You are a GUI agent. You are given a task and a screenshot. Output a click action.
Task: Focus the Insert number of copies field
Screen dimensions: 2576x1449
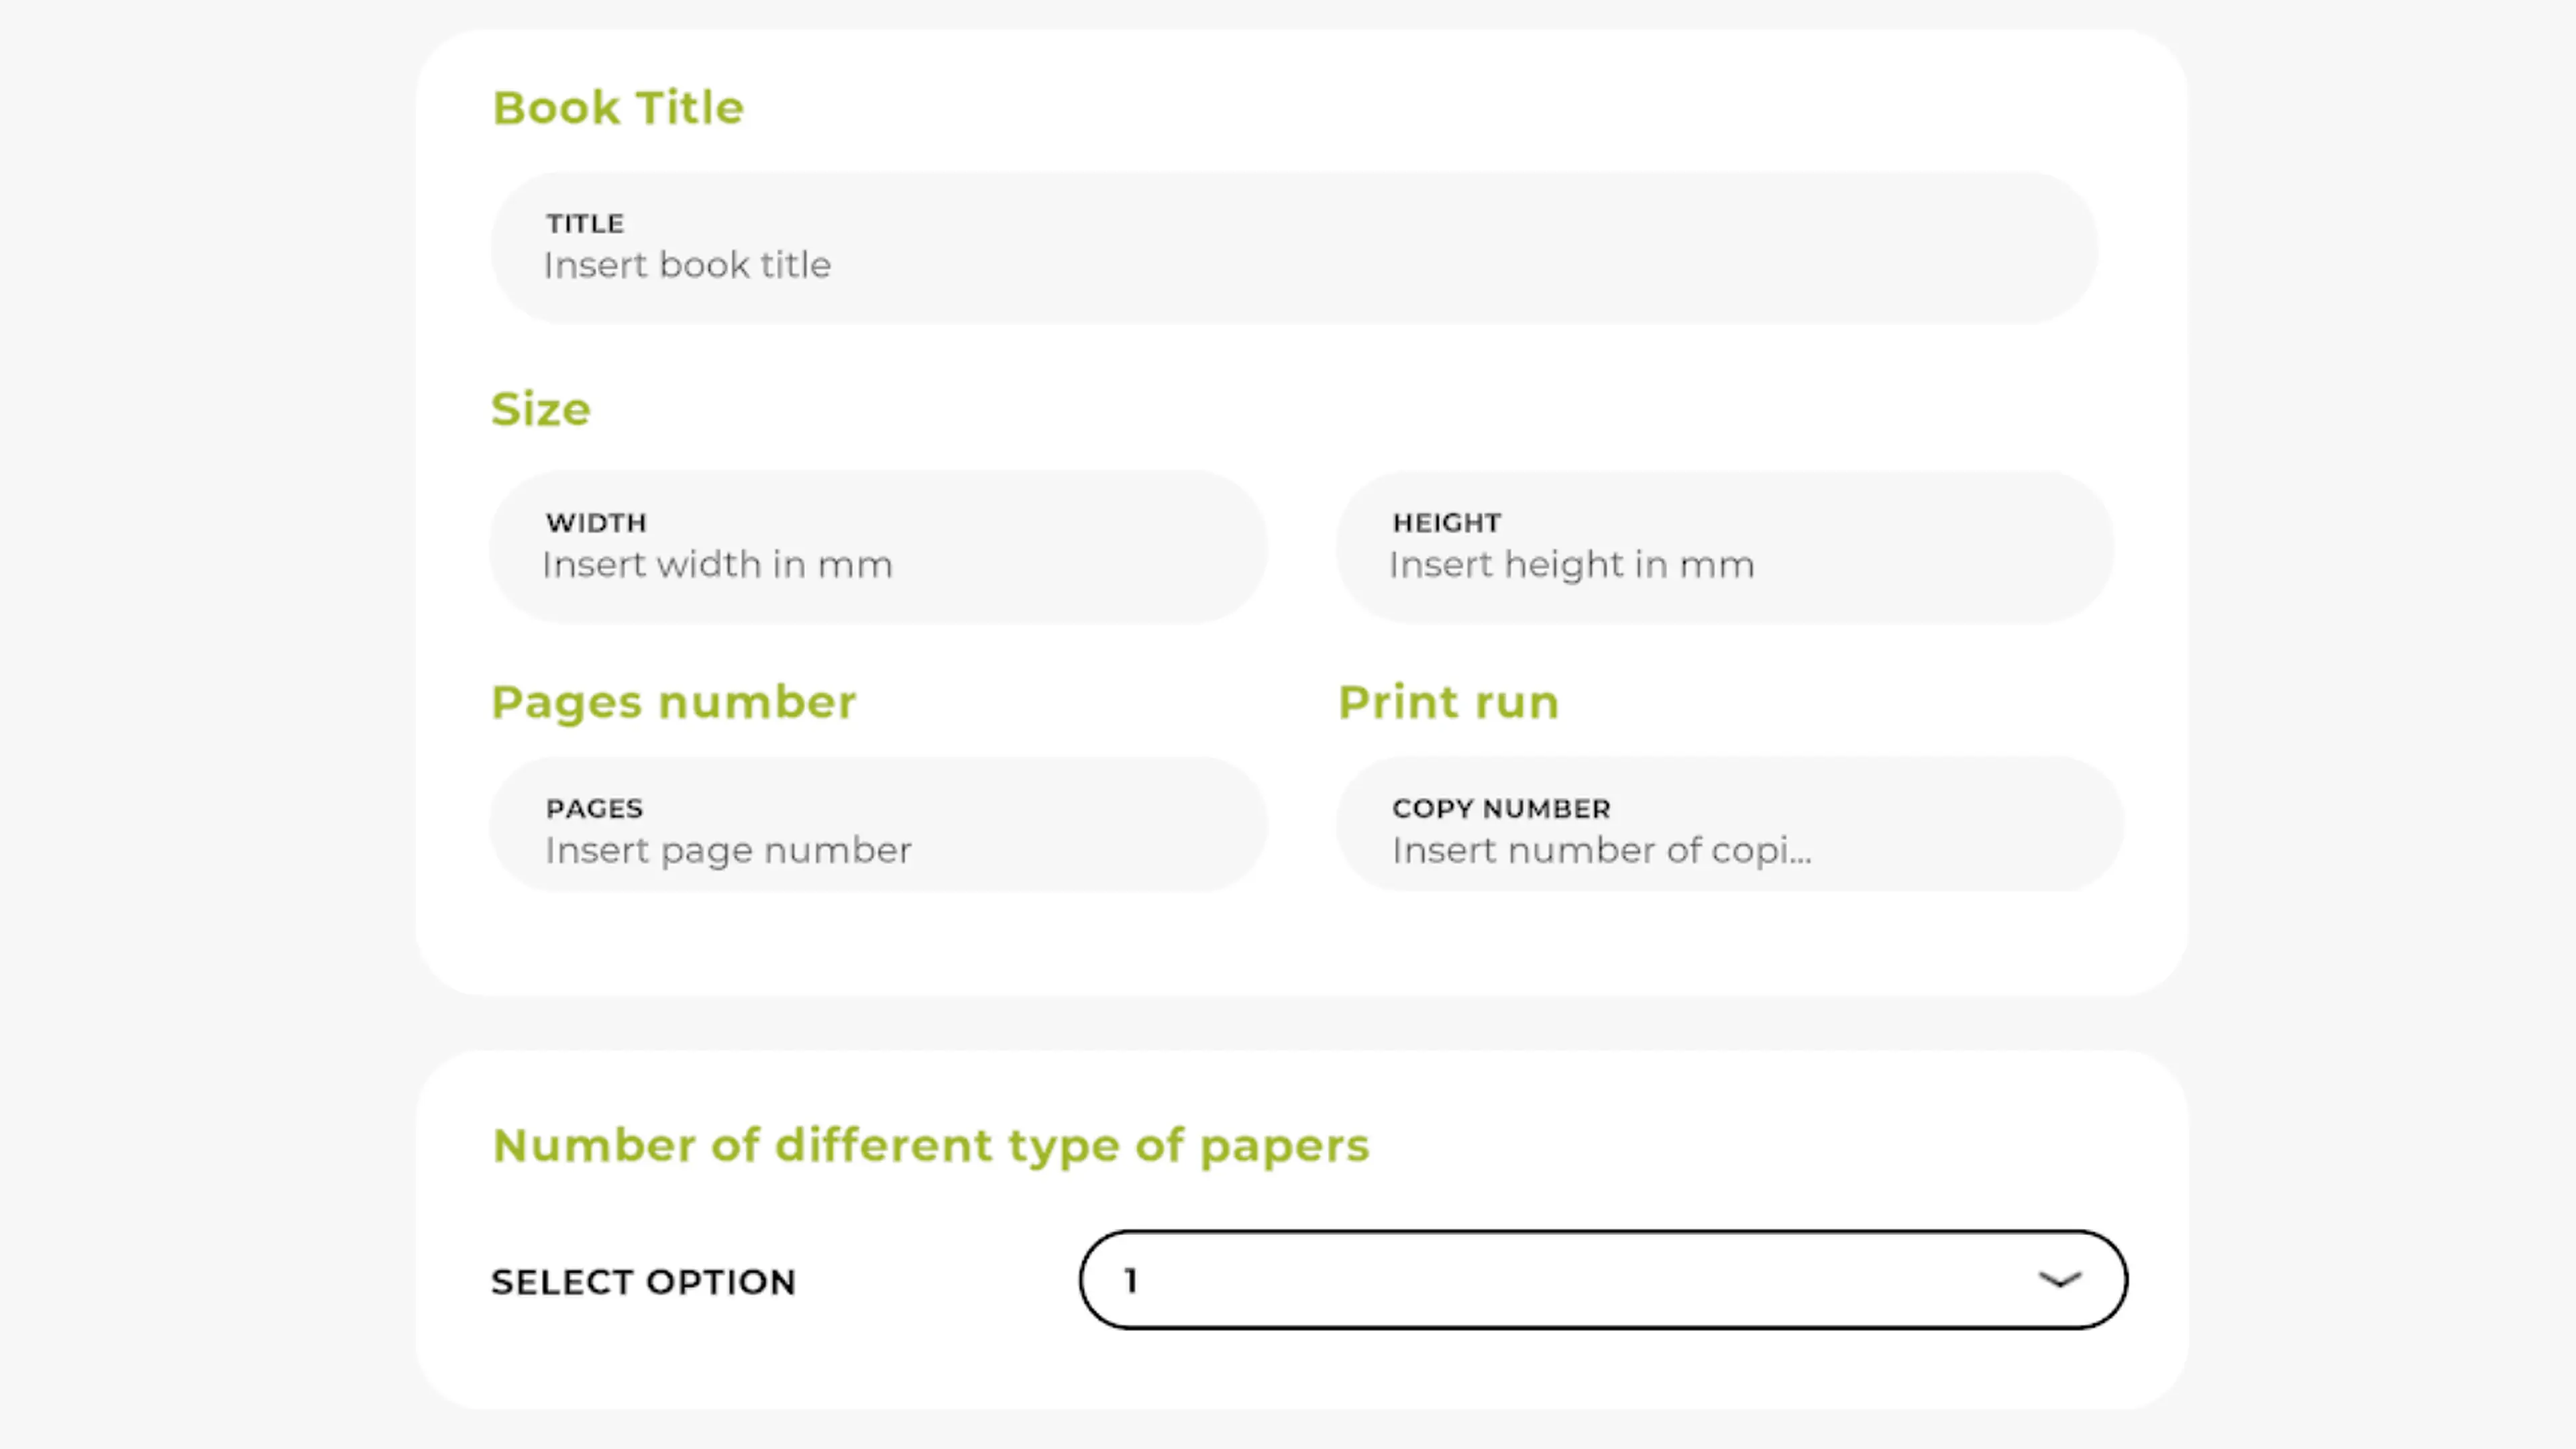pos(1730,824)
